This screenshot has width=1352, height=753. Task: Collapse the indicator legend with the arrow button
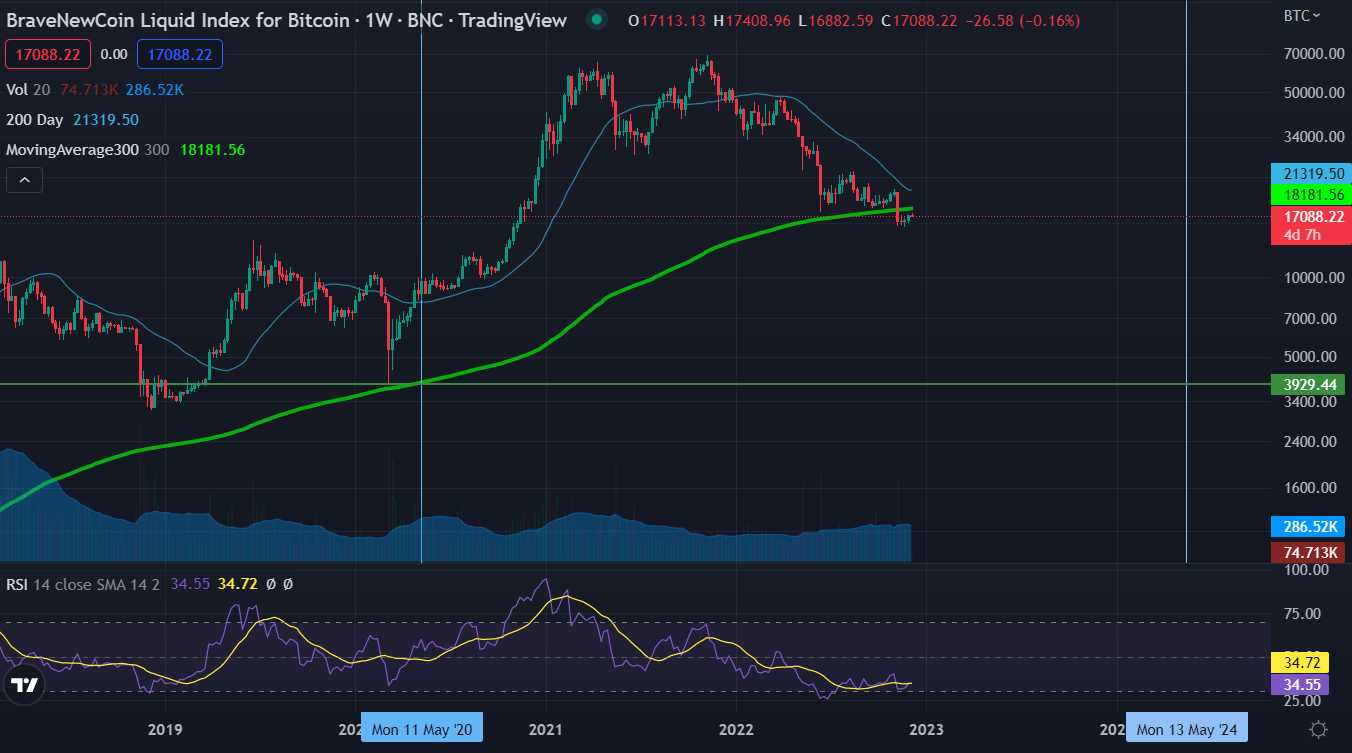(25, 180)
